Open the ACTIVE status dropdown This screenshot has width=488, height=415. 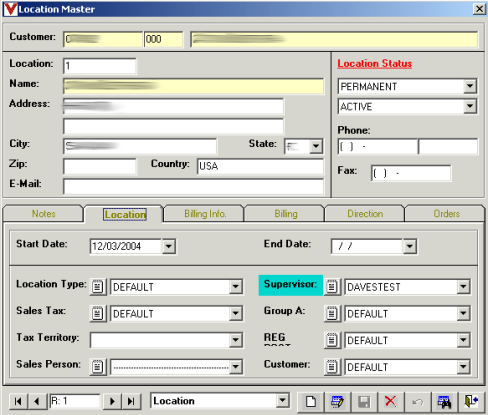pos(470,106)
